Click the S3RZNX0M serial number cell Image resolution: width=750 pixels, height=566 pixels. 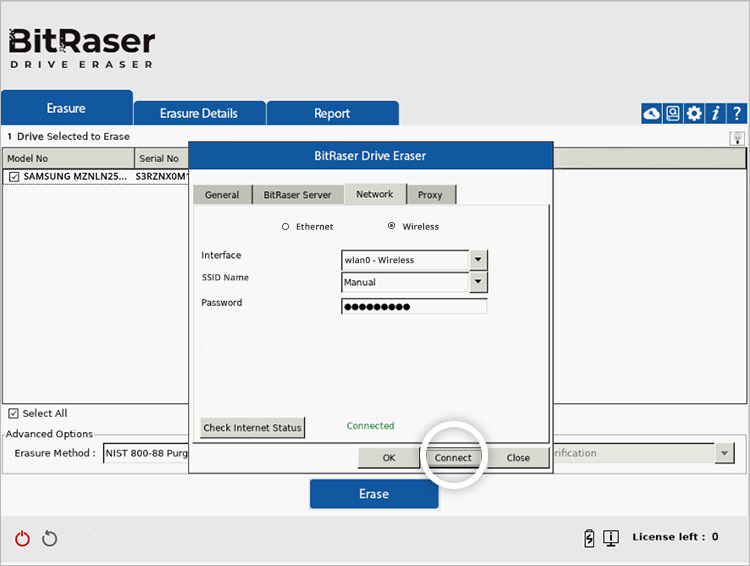(x=162, y=177)
